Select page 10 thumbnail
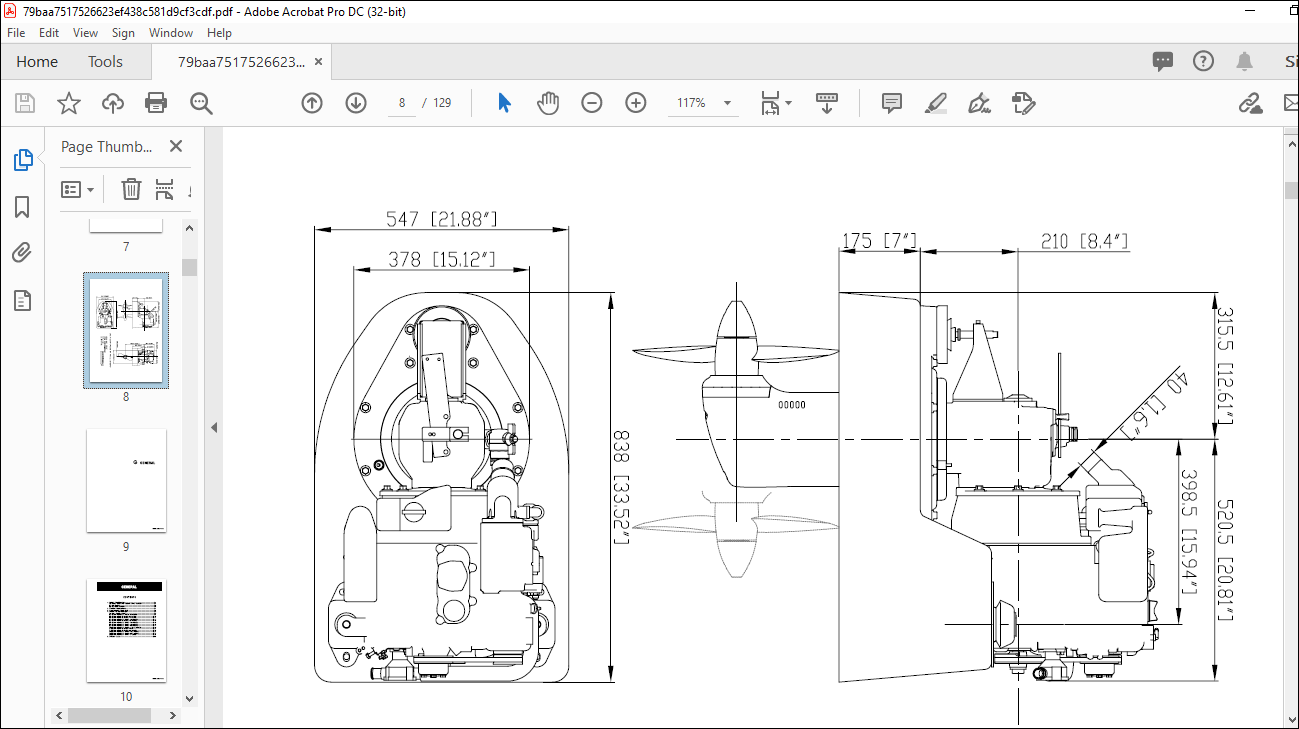1299x729 pixels. [x=126, y=630]
